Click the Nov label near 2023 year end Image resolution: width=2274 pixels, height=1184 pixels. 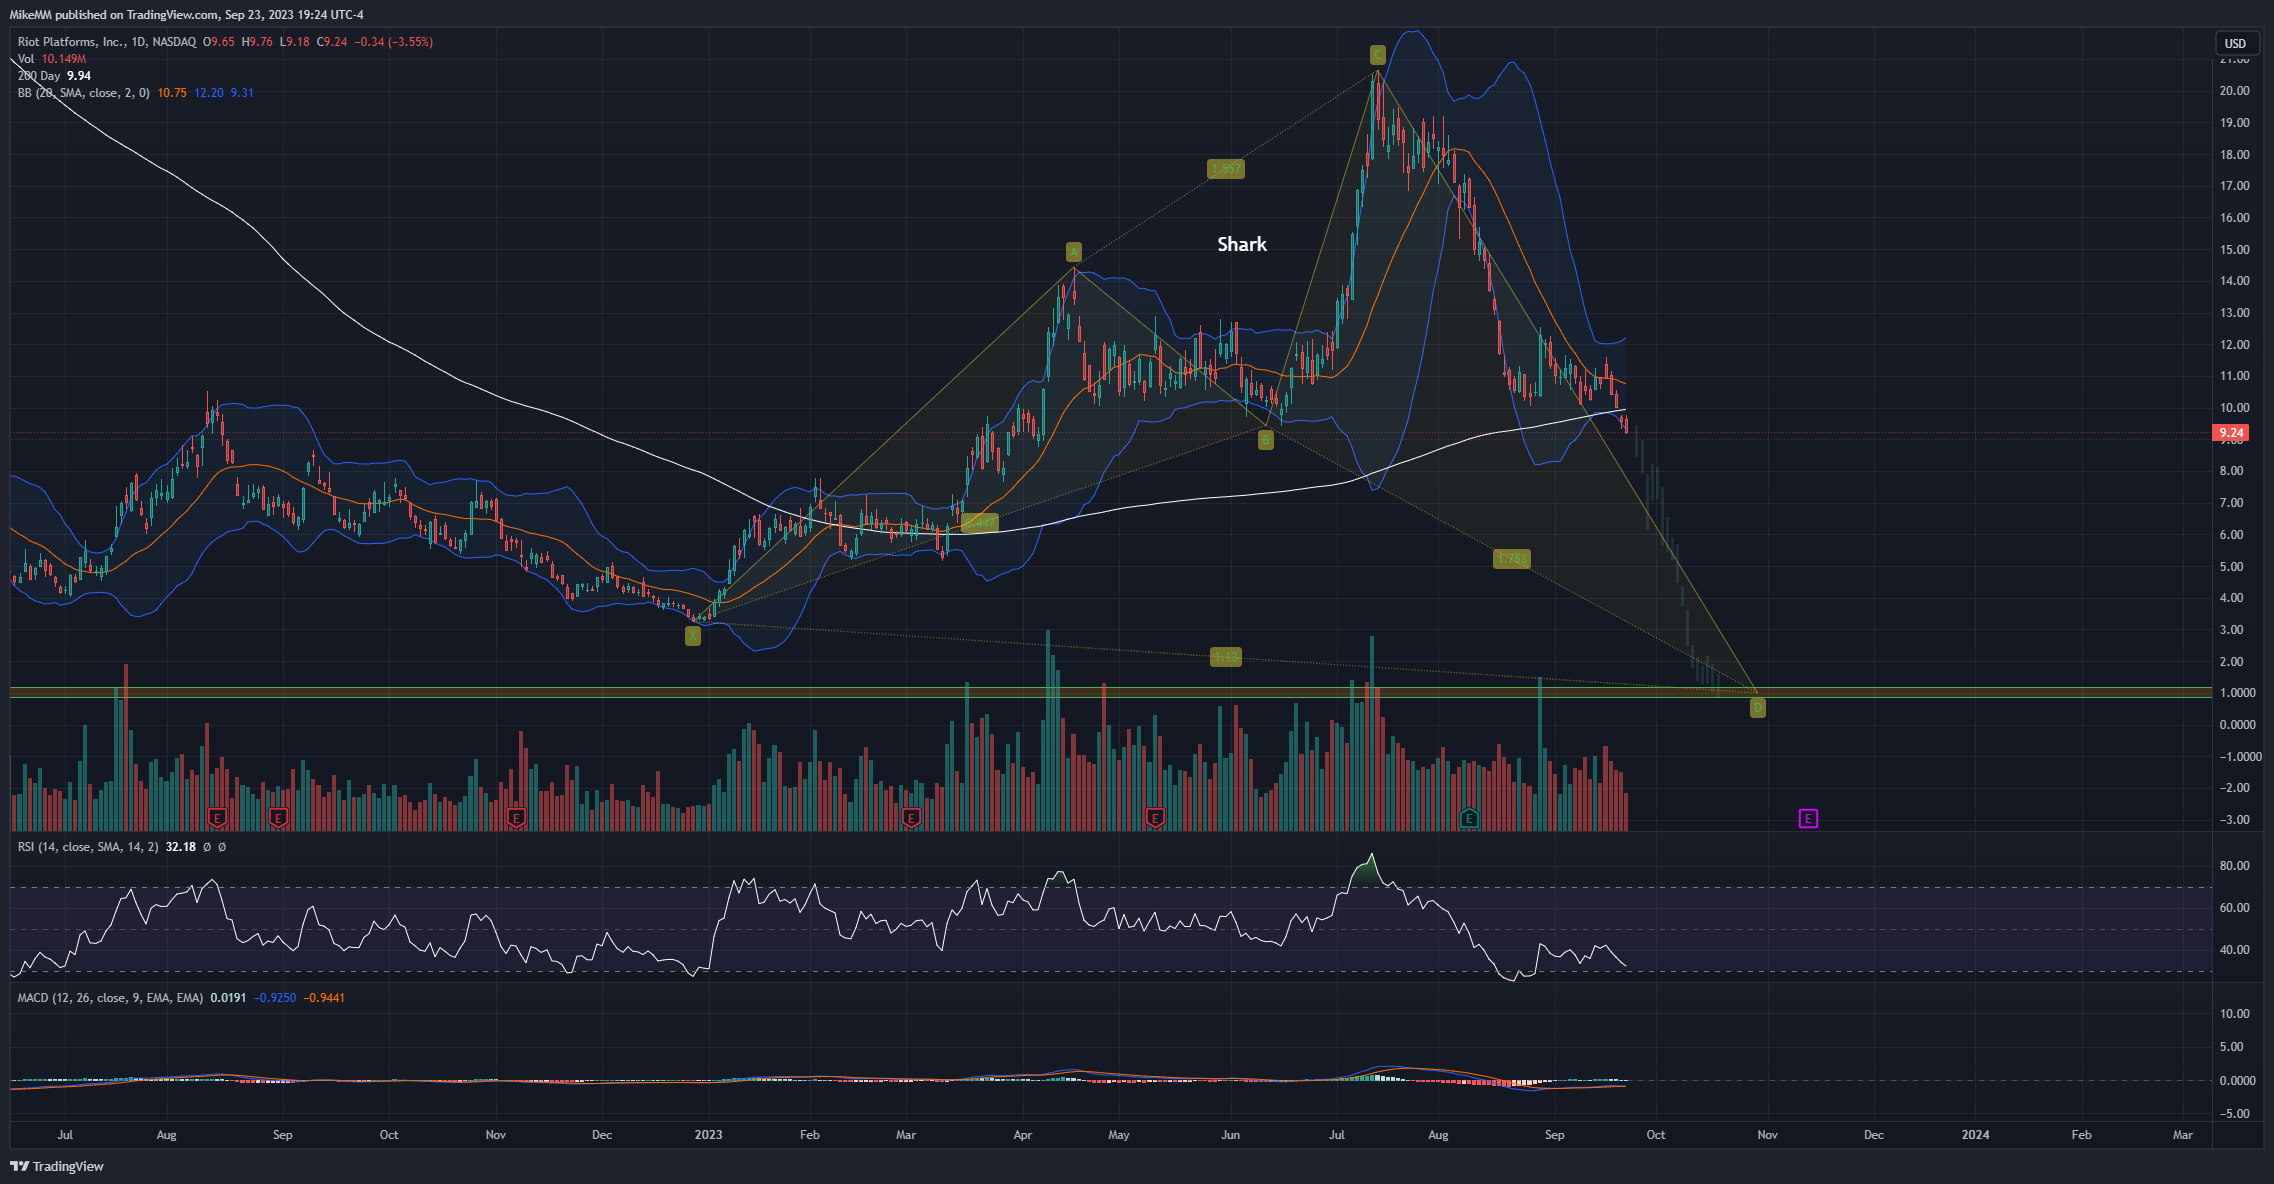pyautogui.click(x=1768, y=1135)
